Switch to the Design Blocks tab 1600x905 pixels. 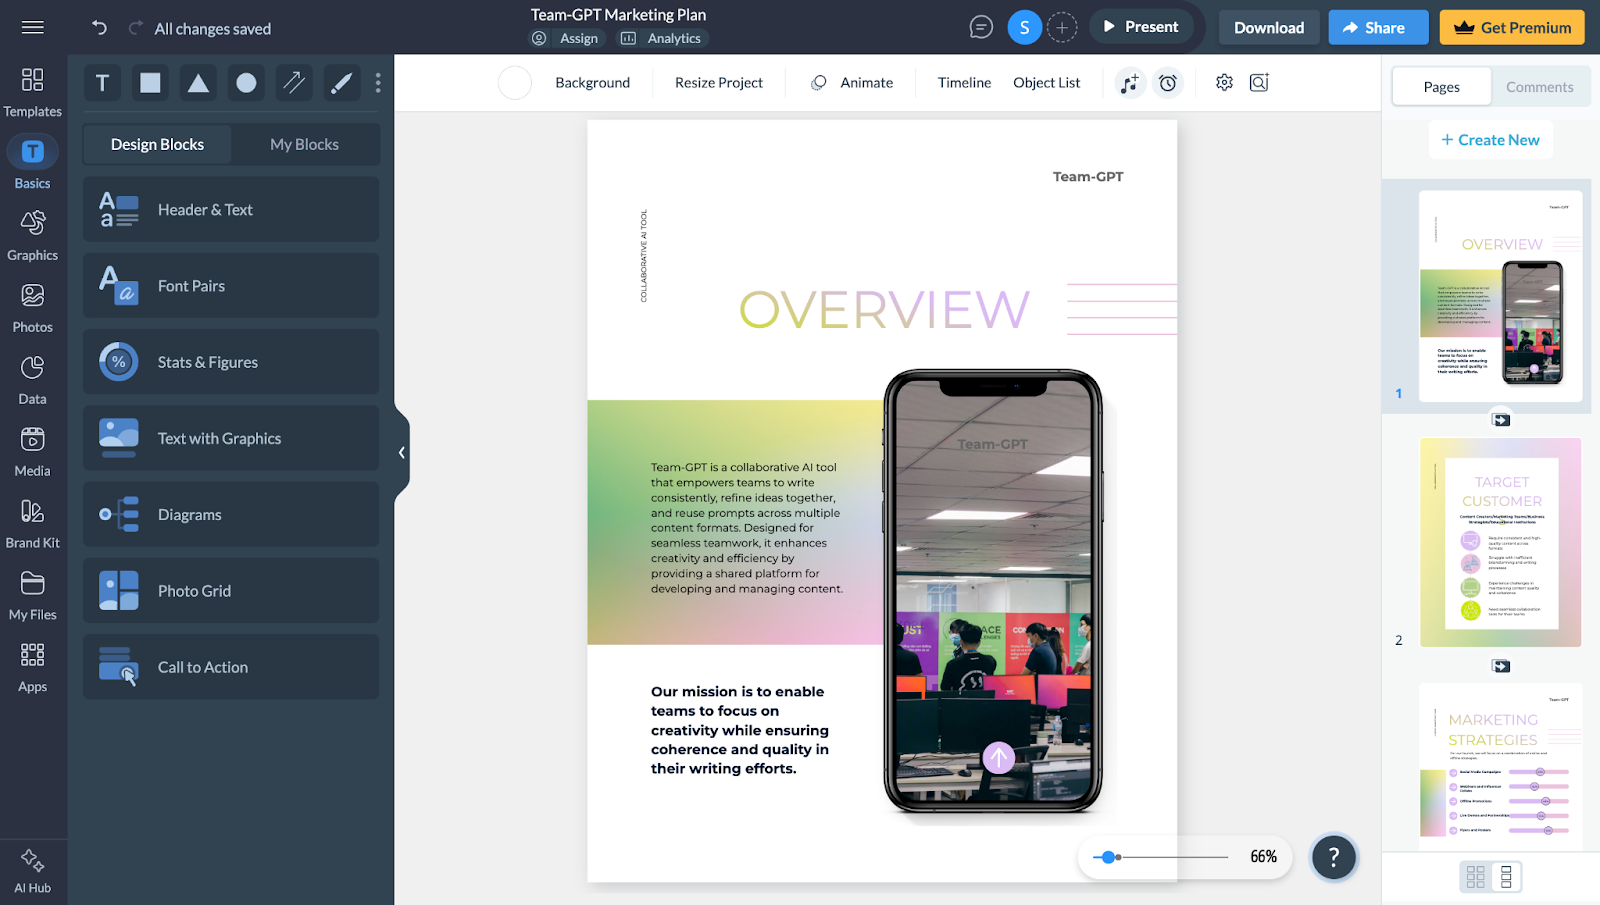[x=157, y=144]
